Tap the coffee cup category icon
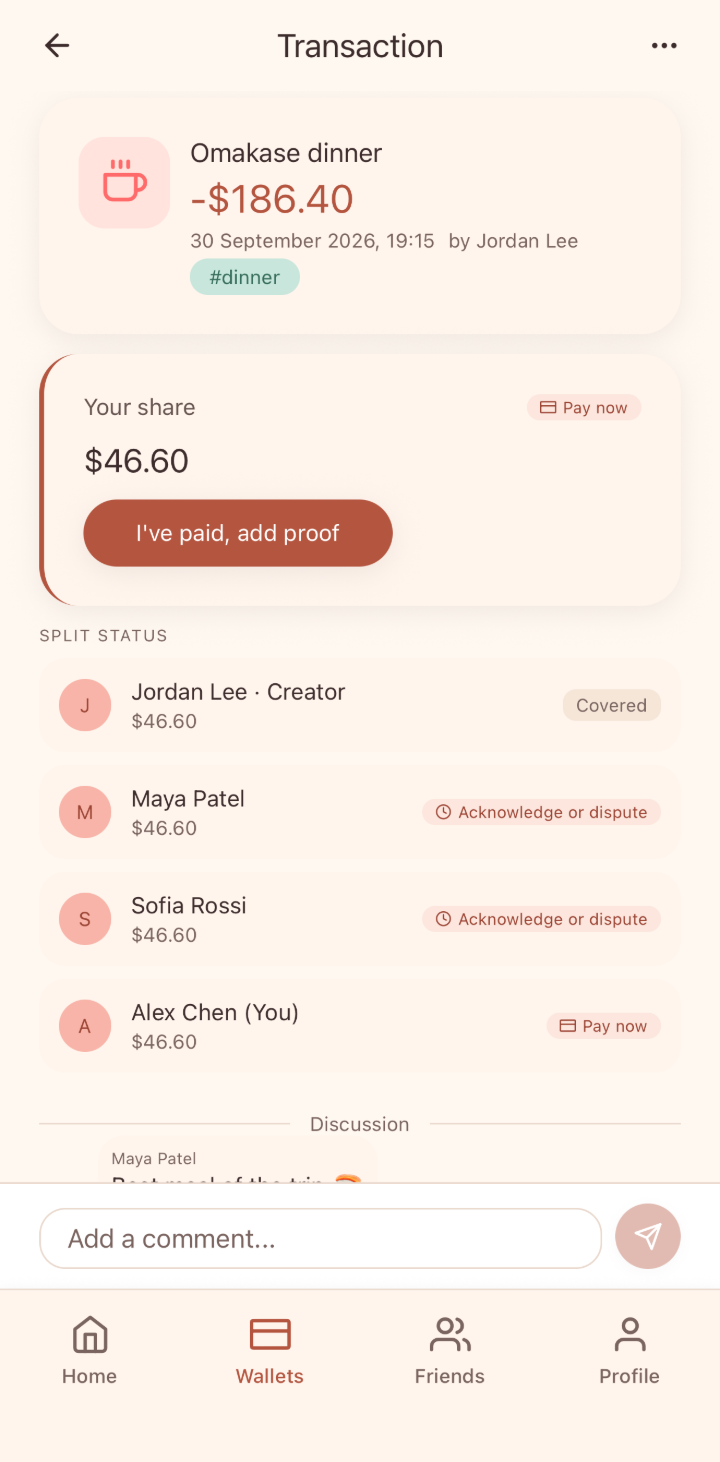720x1462 pixels. coord(125,182)
